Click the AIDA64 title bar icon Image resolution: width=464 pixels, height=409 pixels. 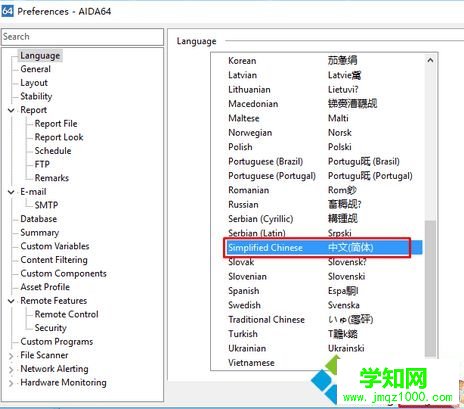coord(7,11)
